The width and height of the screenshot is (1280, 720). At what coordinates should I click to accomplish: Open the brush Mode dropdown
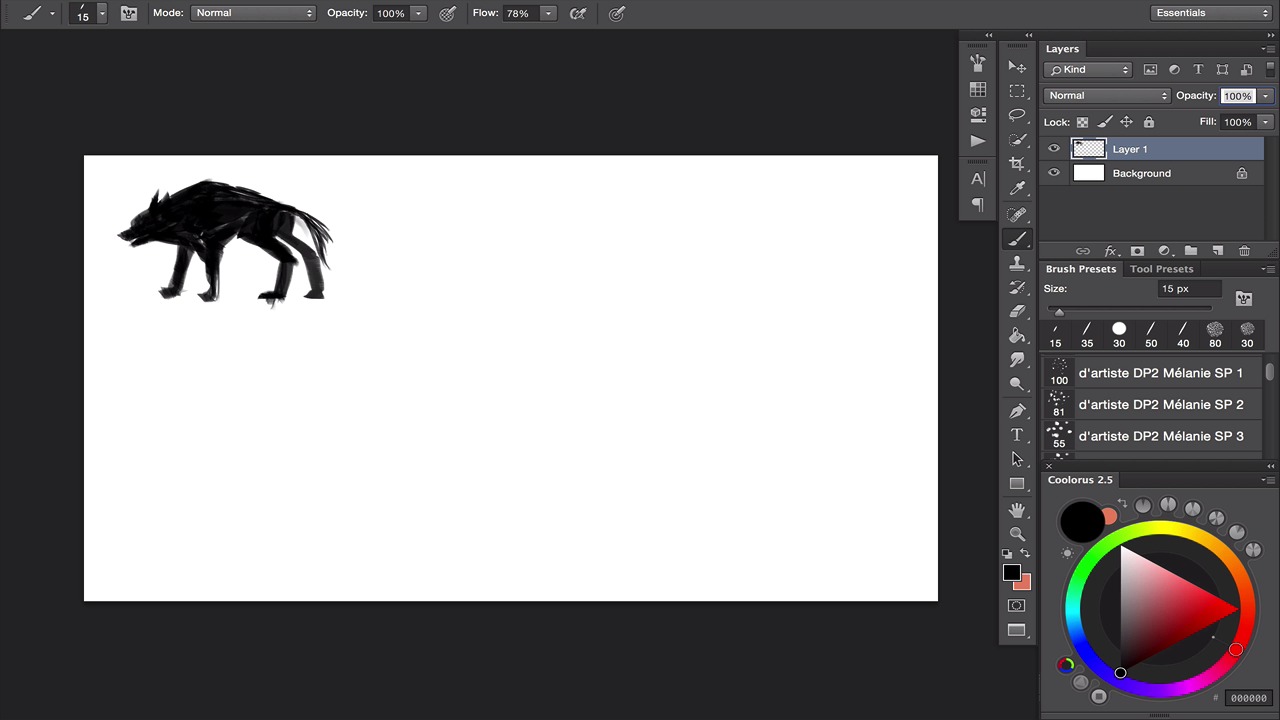click(x=253, y=13)
